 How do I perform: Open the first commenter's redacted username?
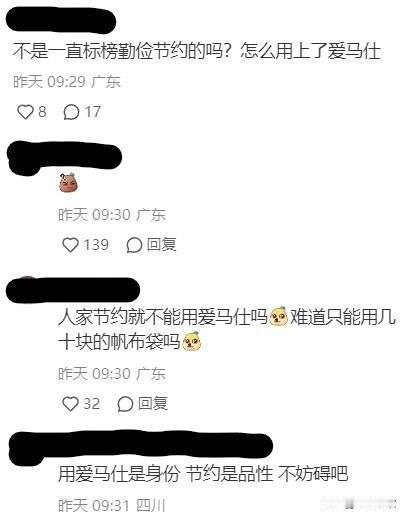coord(61,20)
